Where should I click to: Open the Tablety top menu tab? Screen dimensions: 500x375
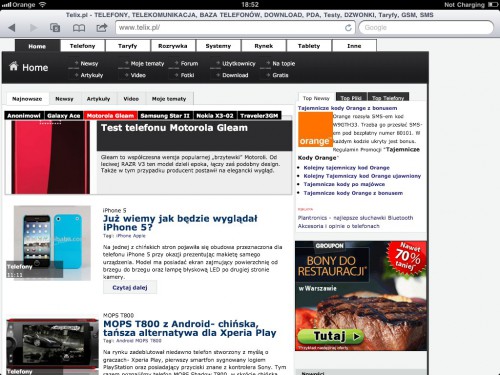click(309, 46)
